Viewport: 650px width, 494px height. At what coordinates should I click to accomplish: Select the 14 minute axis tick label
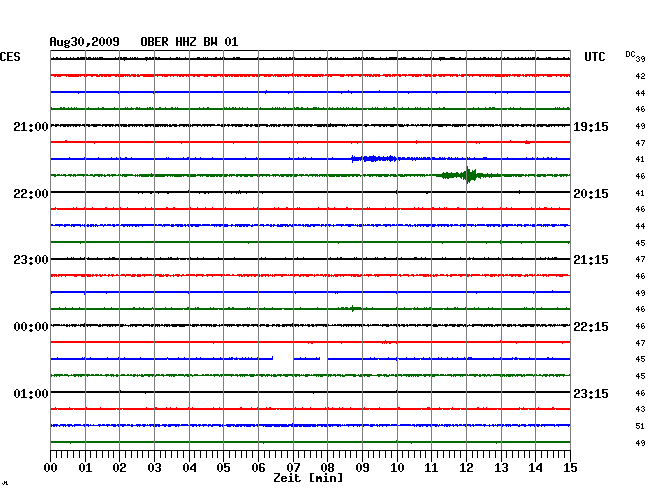click(535, 468)
